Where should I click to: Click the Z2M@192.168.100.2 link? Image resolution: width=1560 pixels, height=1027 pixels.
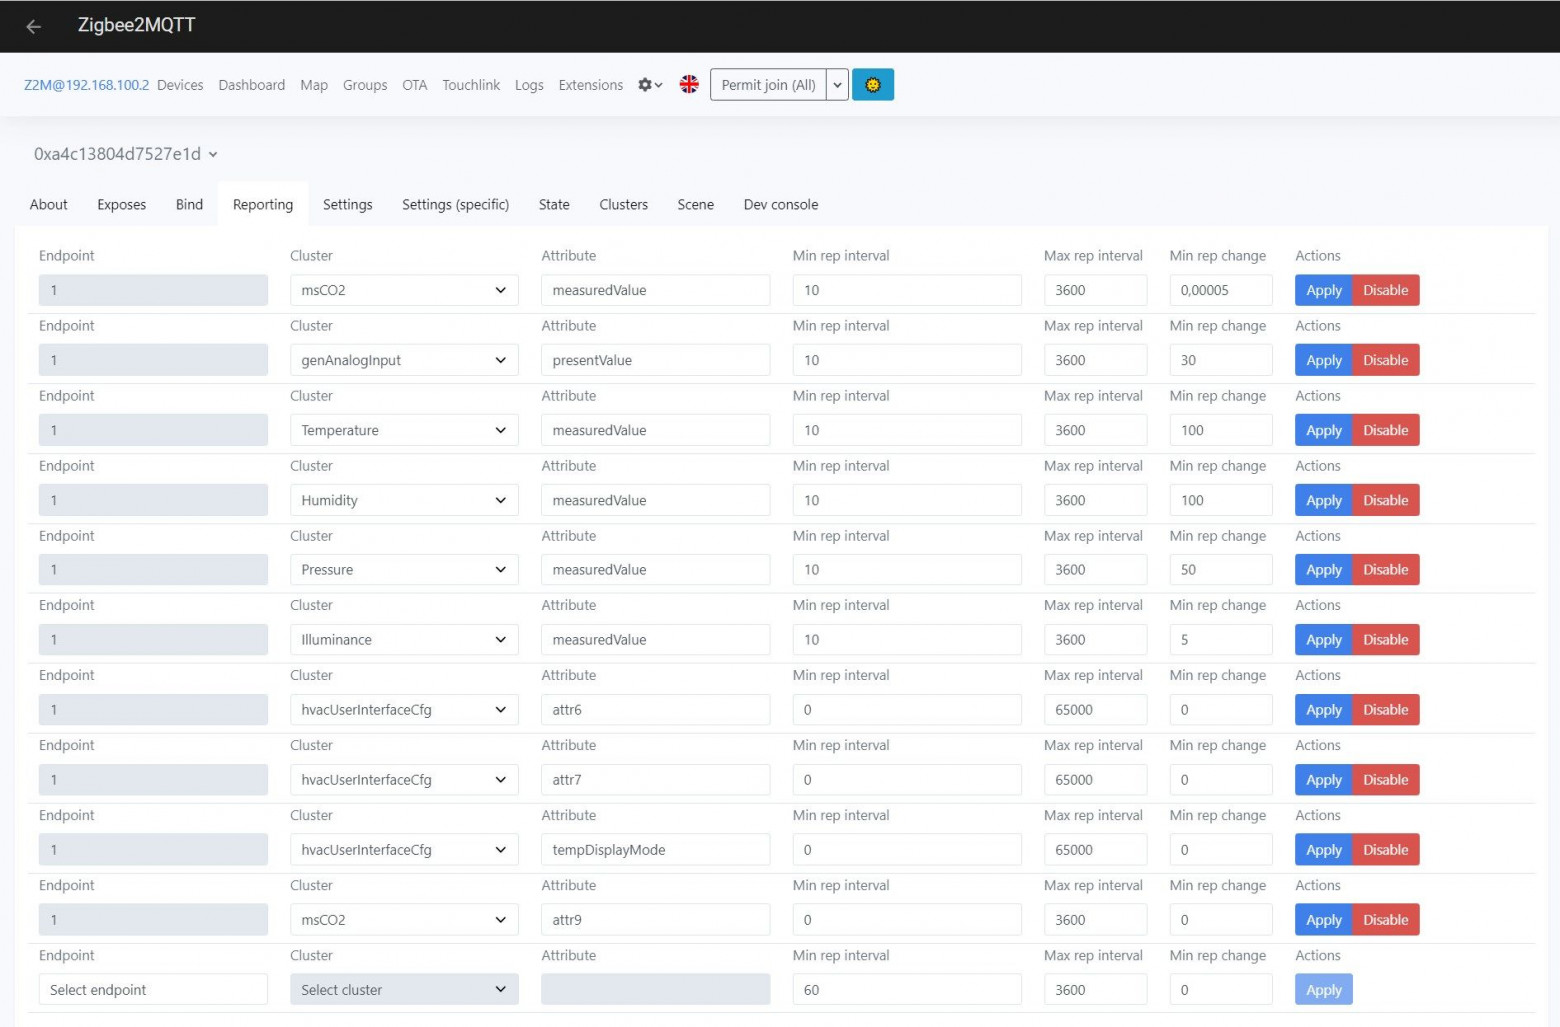(87, 85)
